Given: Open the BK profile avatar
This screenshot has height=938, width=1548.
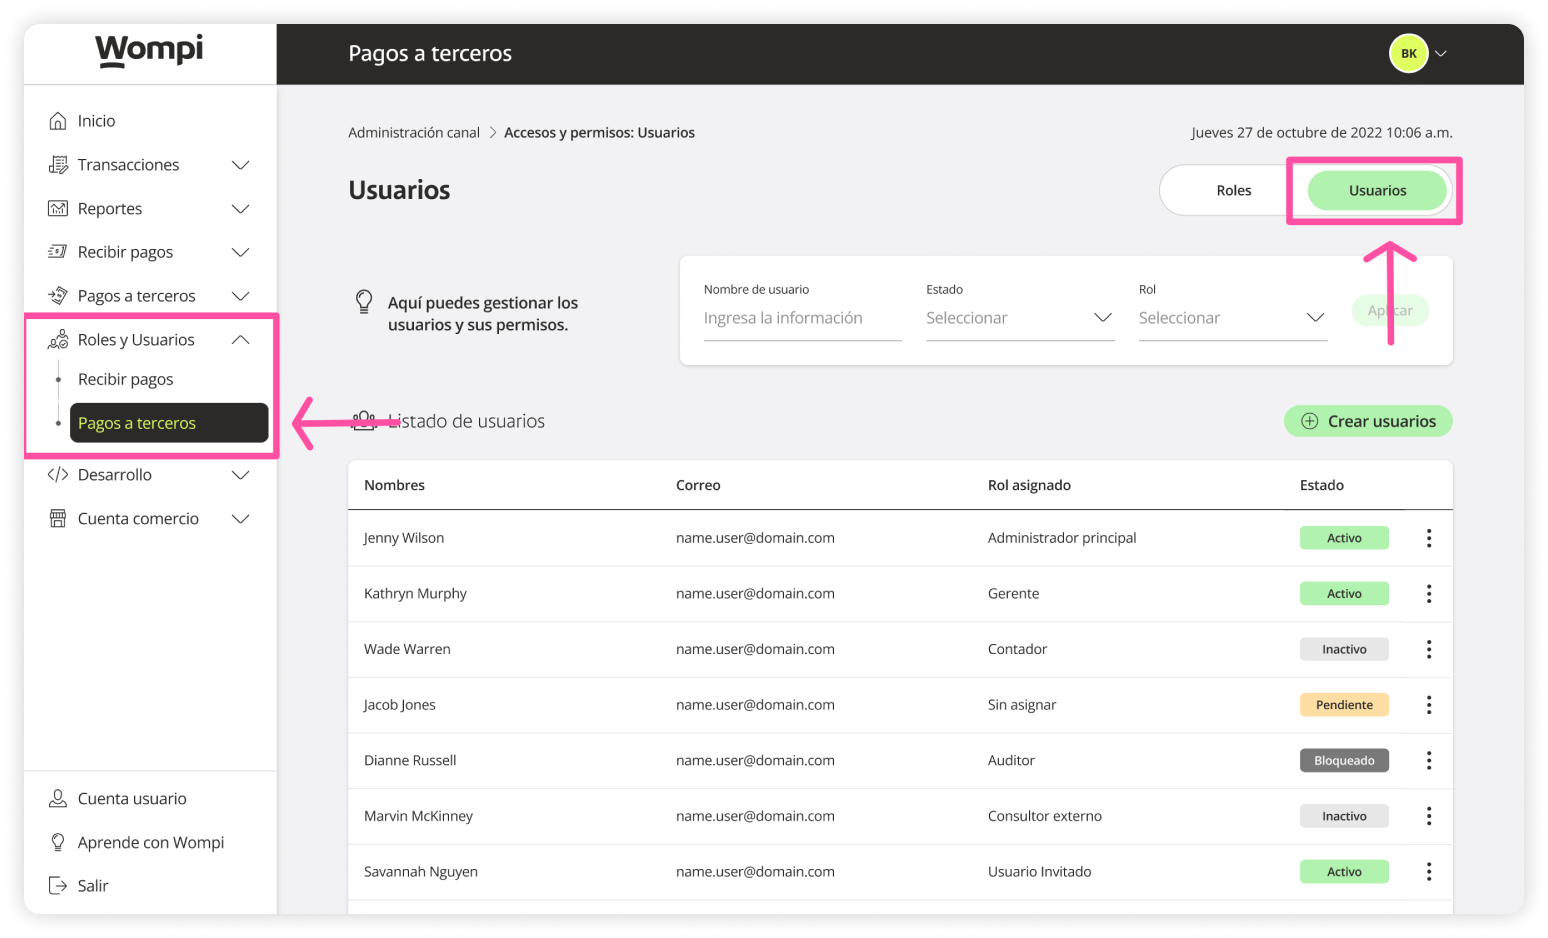Looking at the screenshot, I should (1408, 53).
